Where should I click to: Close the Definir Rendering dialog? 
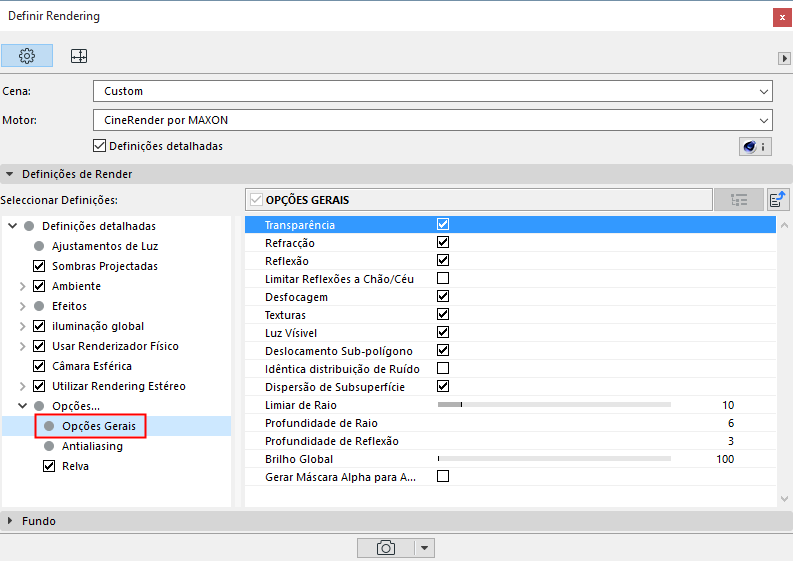coord(782,17)
